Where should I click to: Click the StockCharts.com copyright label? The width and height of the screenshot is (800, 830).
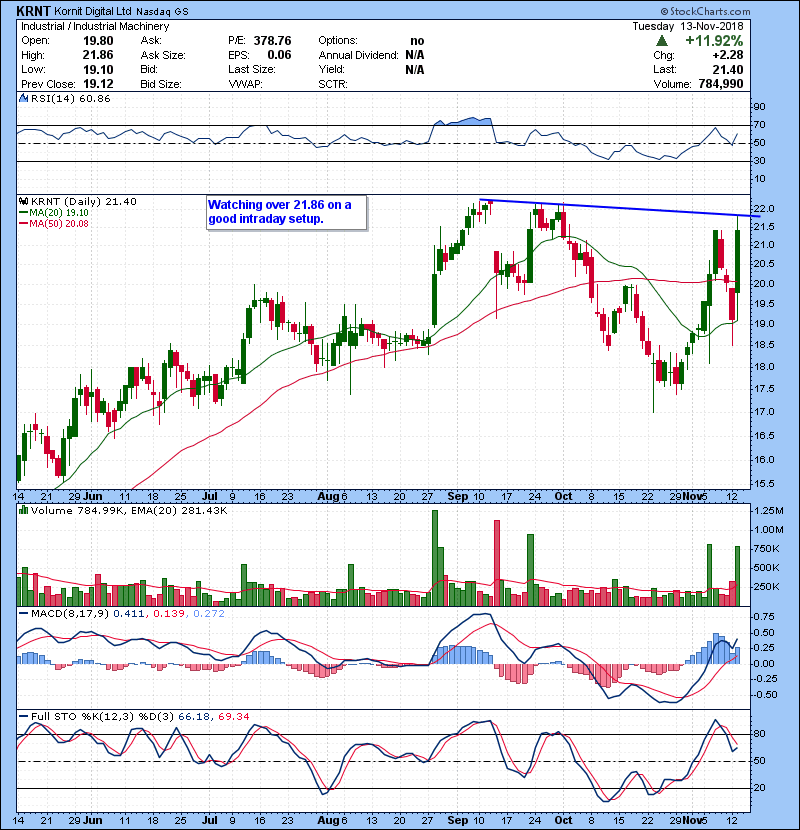(x=705, y=11)
